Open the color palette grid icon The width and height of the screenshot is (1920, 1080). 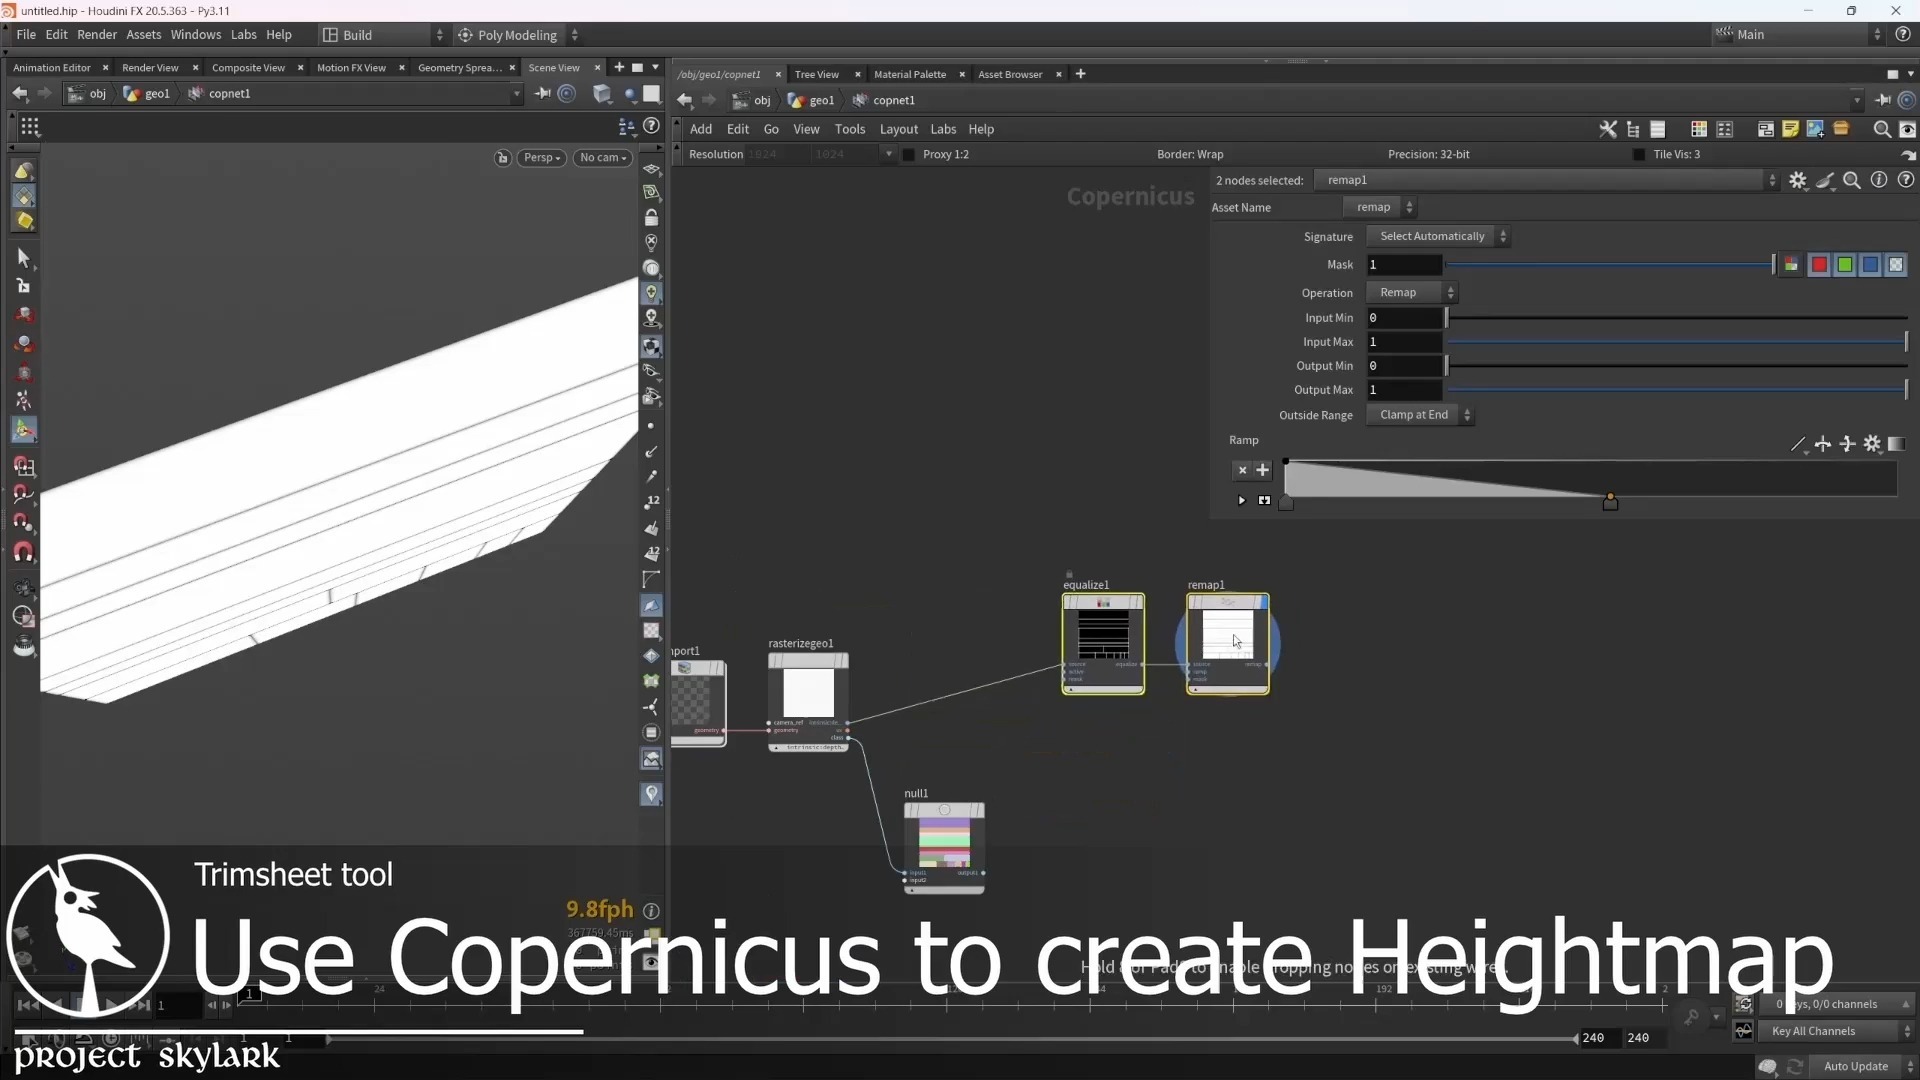(1698, 129)
